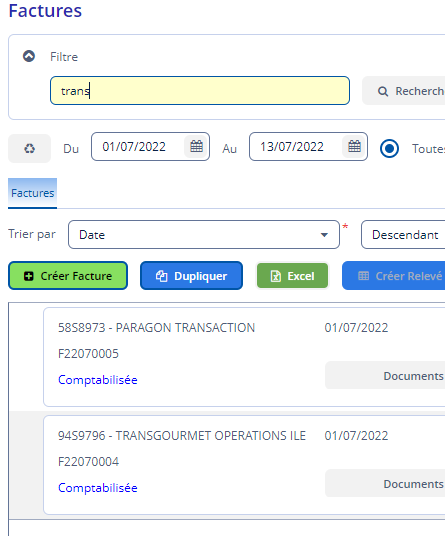Screen dimensions: 445x536
Task: Open Documents for PARAGON TRANSACTION invoice
Action: [385, 375]
